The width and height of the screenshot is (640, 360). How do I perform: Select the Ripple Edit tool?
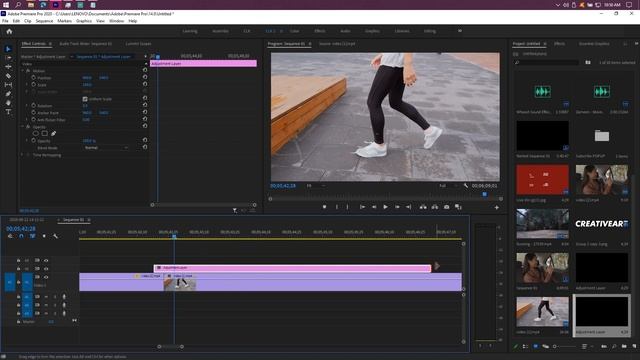click(8, 67)
